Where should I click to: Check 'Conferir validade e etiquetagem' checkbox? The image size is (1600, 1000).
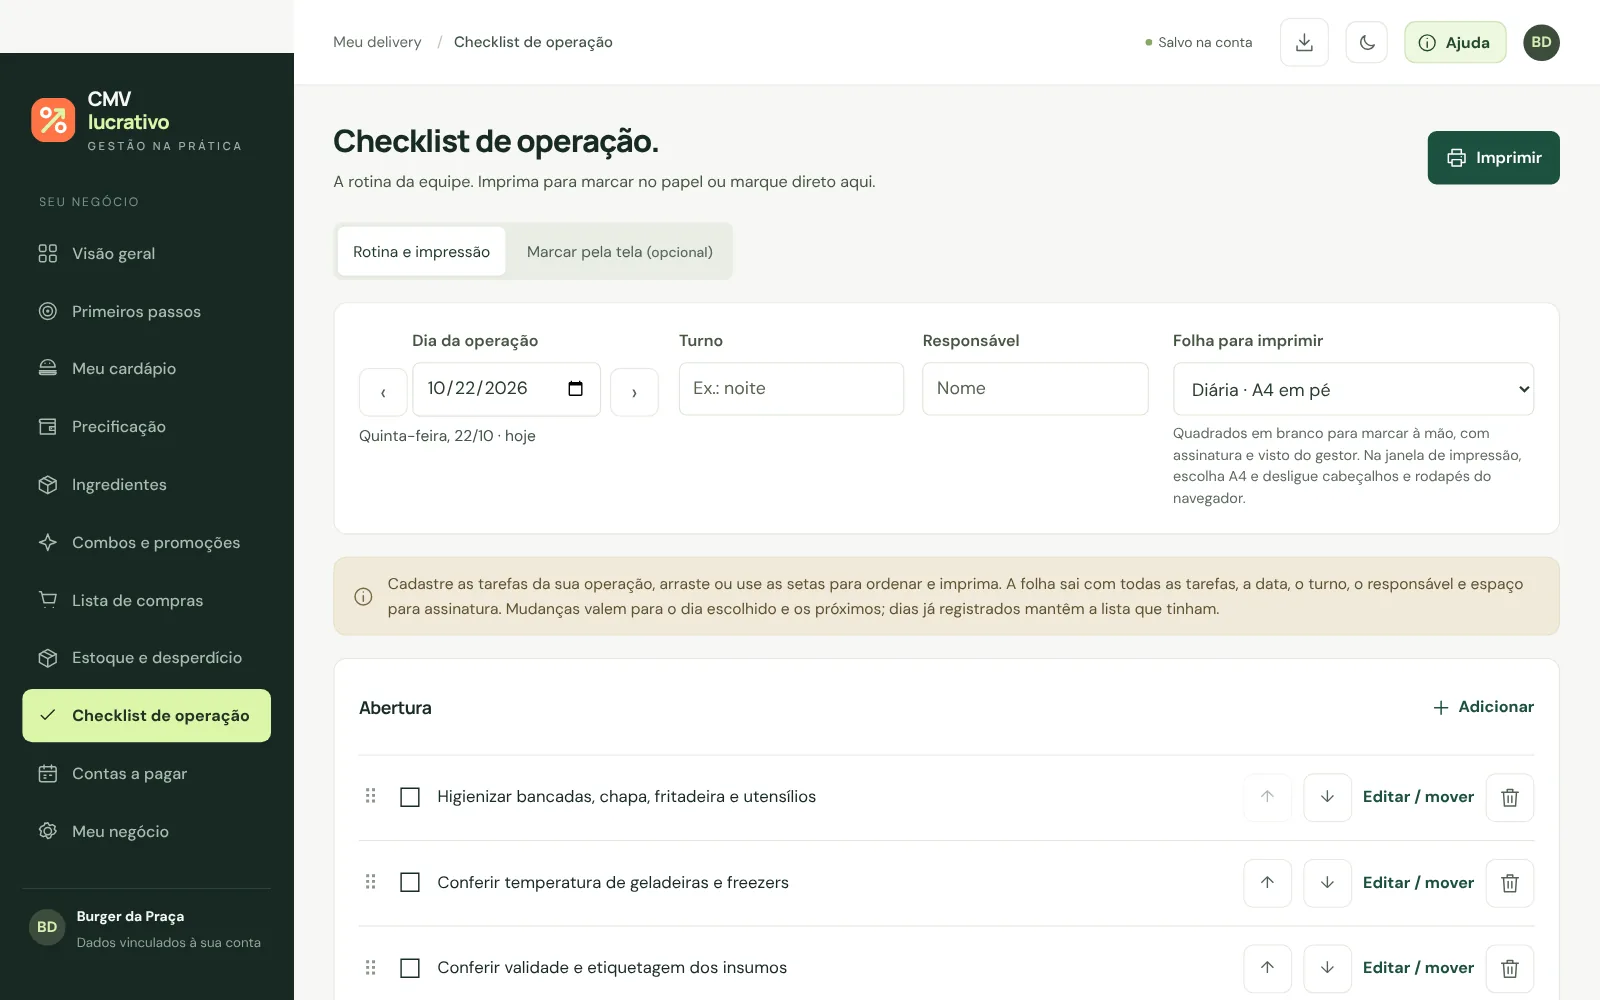coord(410,968)
